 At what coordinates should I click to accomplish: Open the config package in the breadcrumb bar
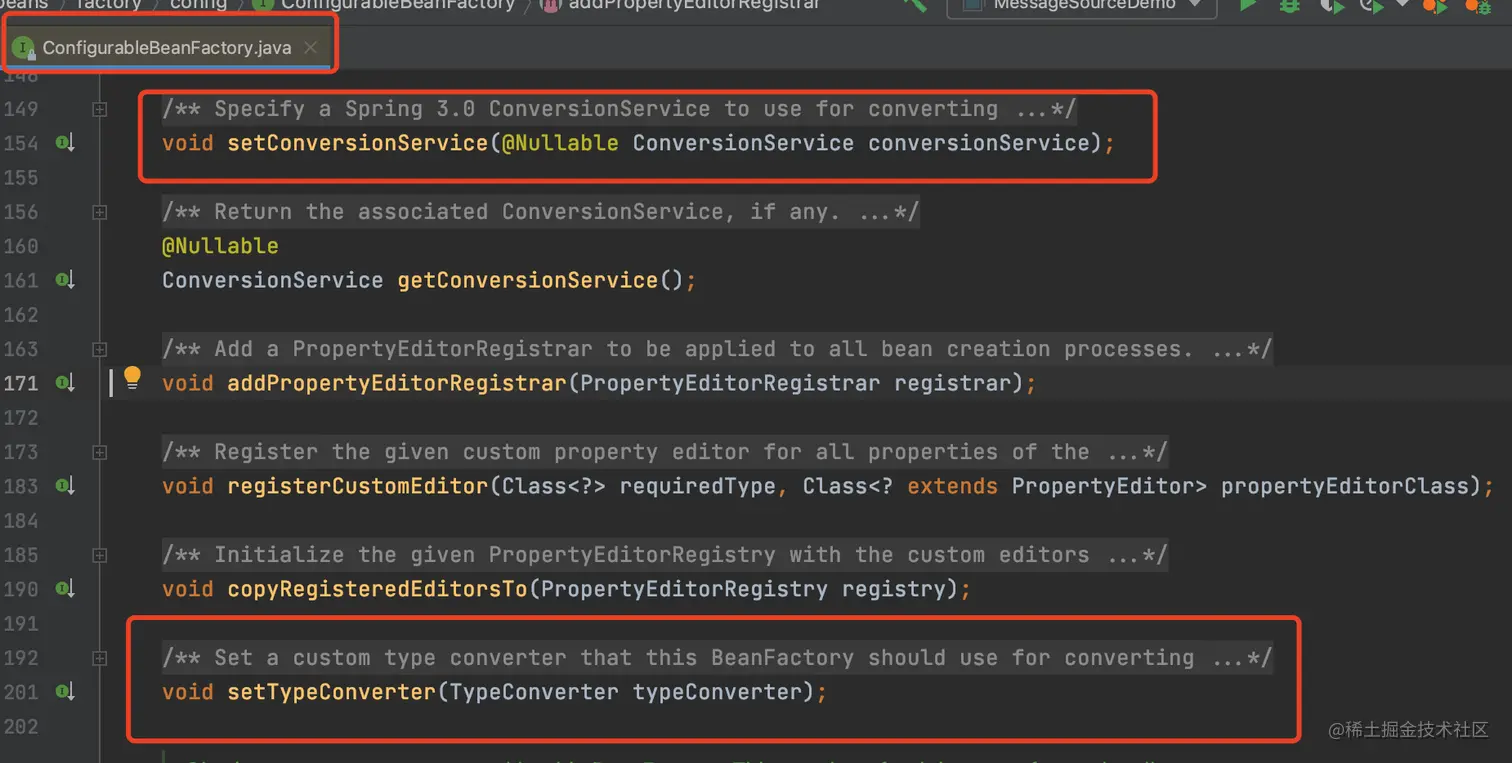pos(198,4)
